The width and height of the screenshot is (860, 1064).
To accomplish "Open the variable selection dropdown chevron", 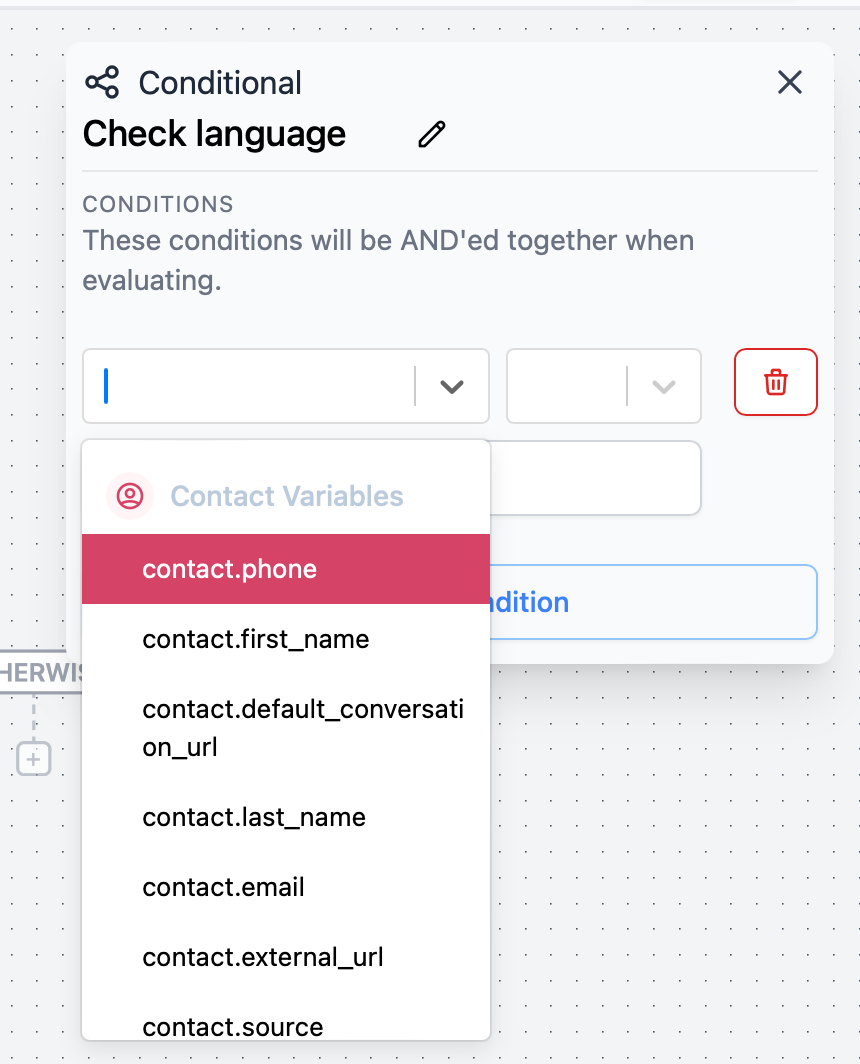I will tap(452, 386).
